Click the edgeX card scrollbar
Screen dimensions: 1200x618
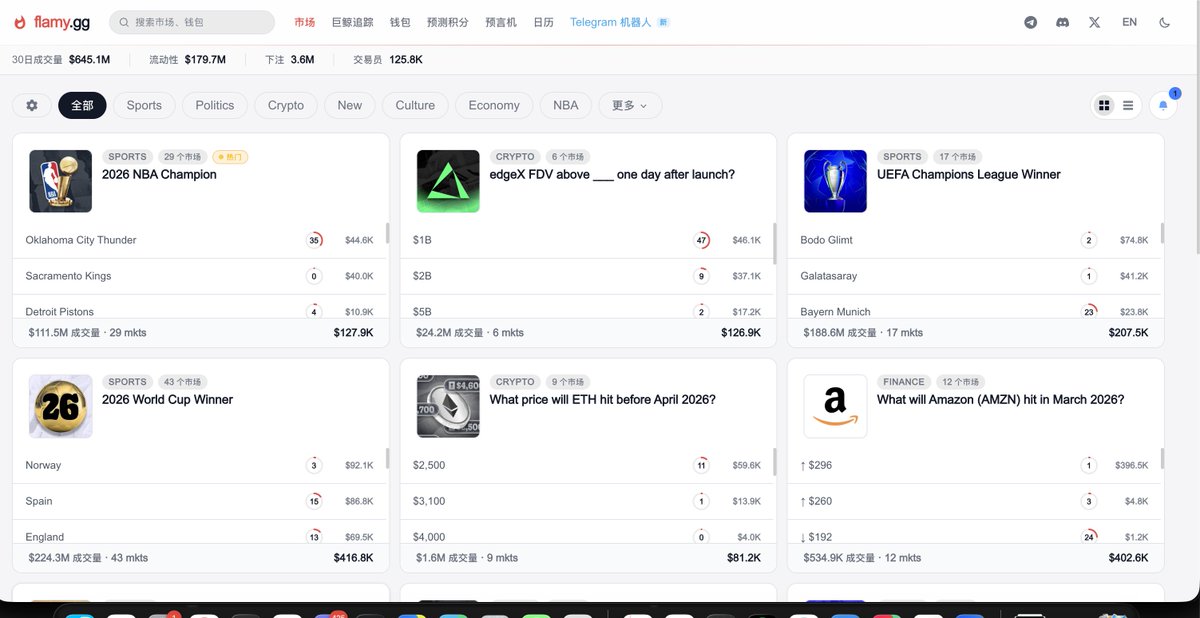tap(774, 243)
